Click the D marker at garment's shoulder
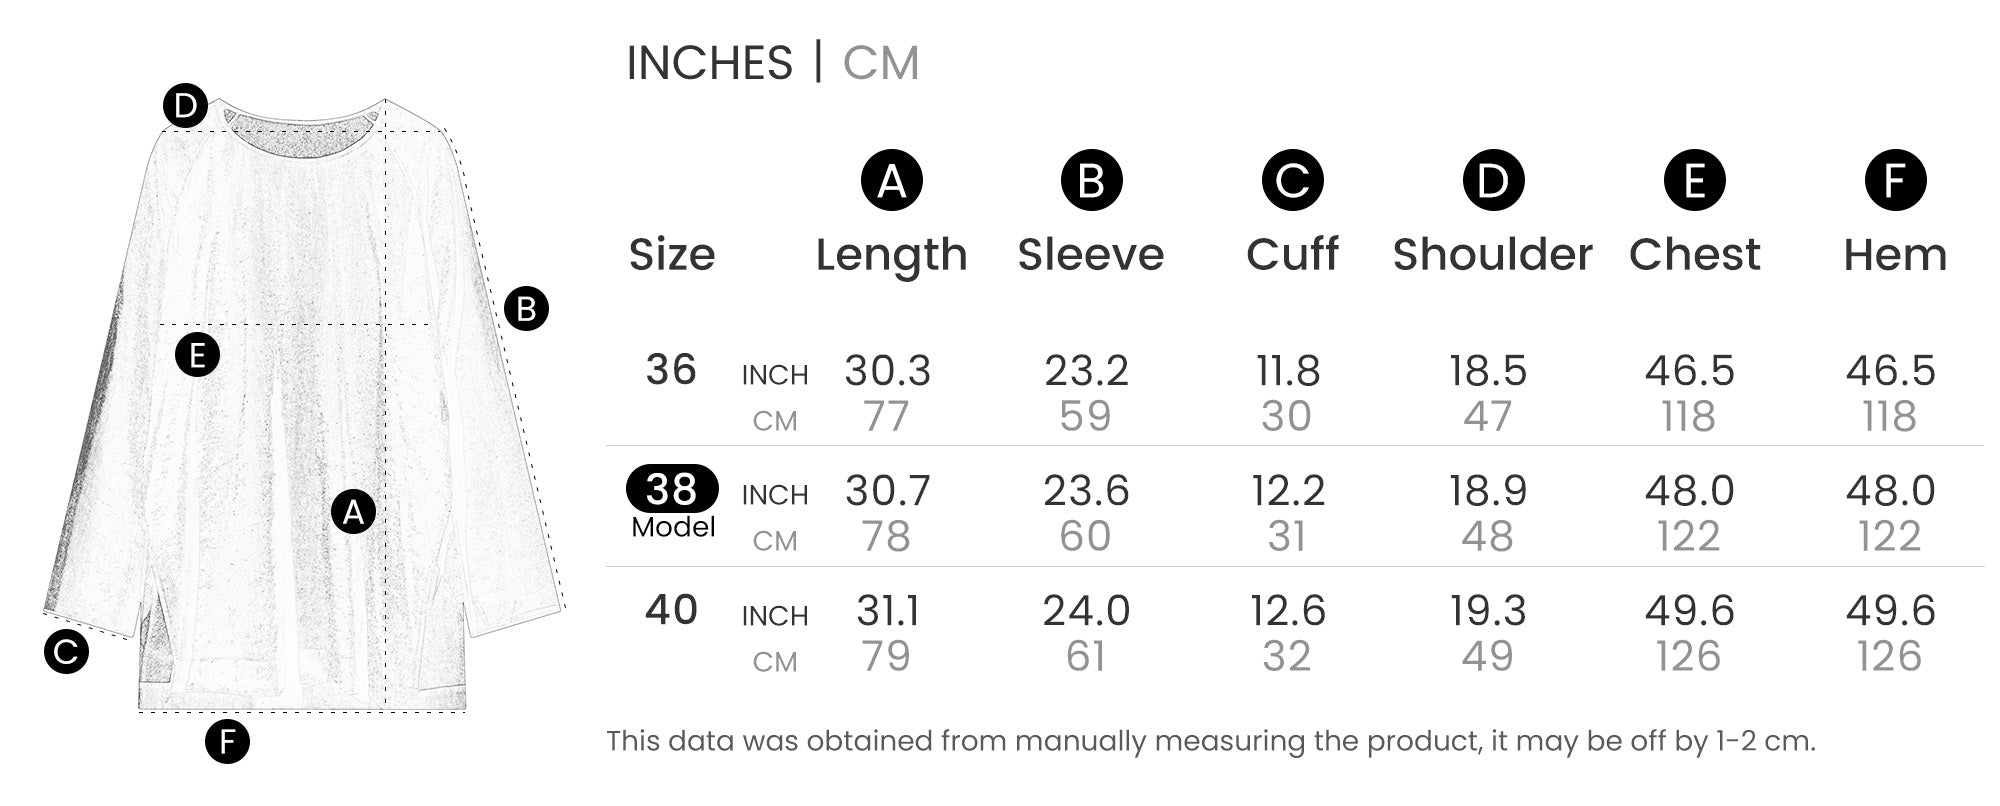 (x=185, y=106)
